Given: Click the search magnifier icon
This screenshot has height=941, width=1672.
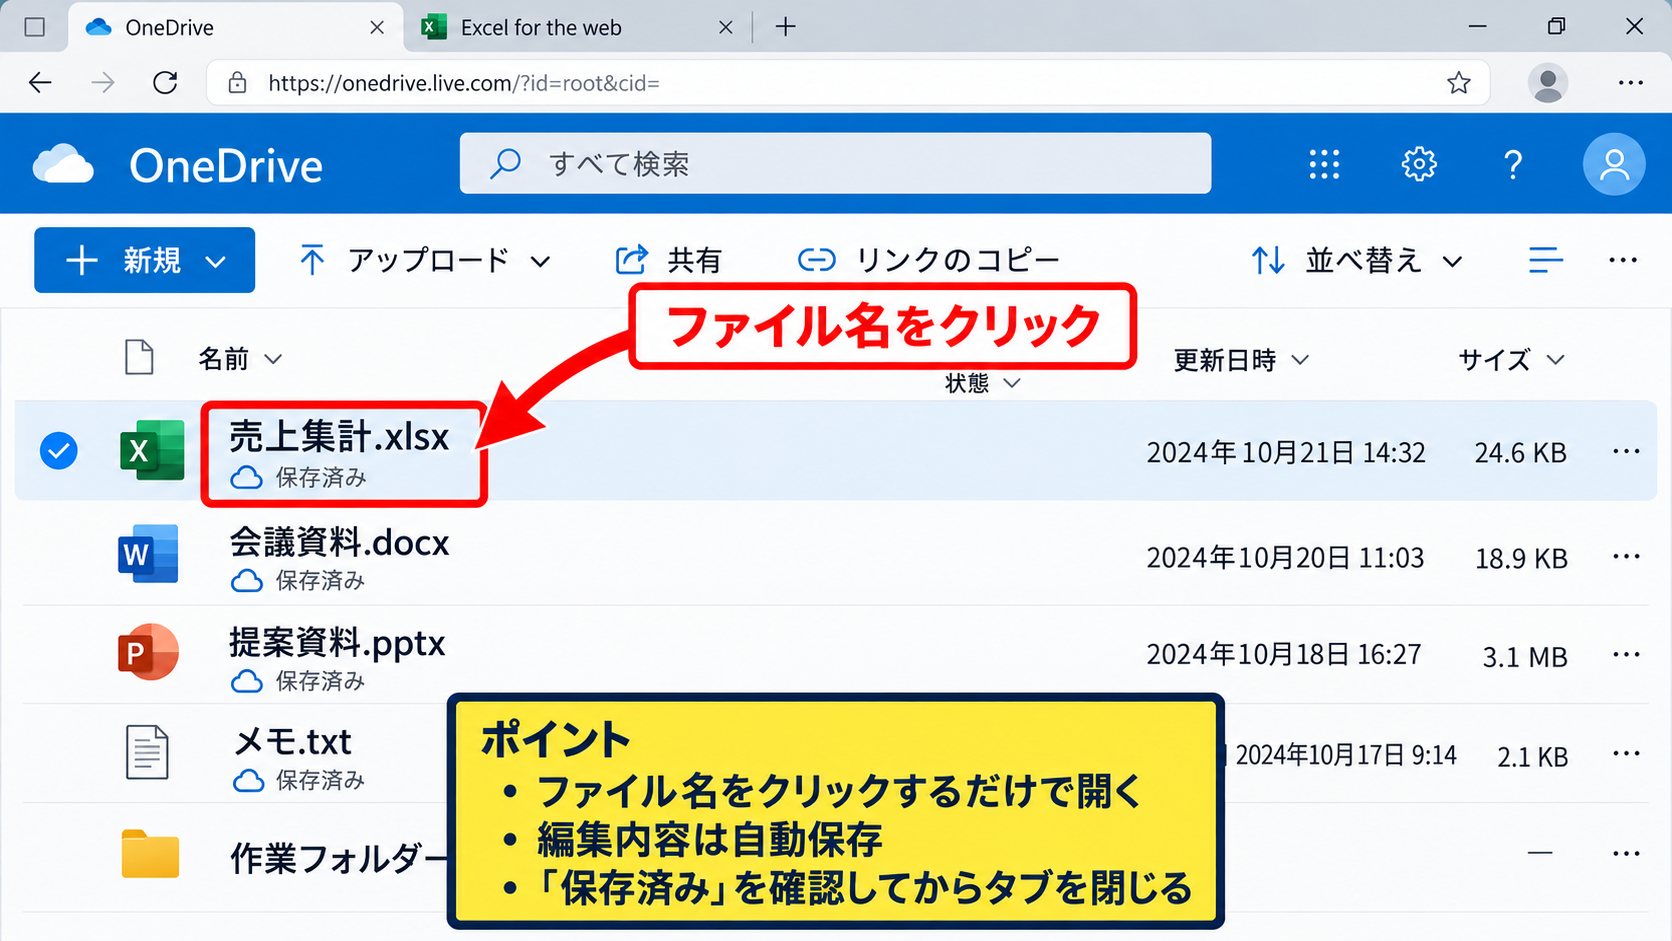Looking at the screenshot, I should pos(505,163).
